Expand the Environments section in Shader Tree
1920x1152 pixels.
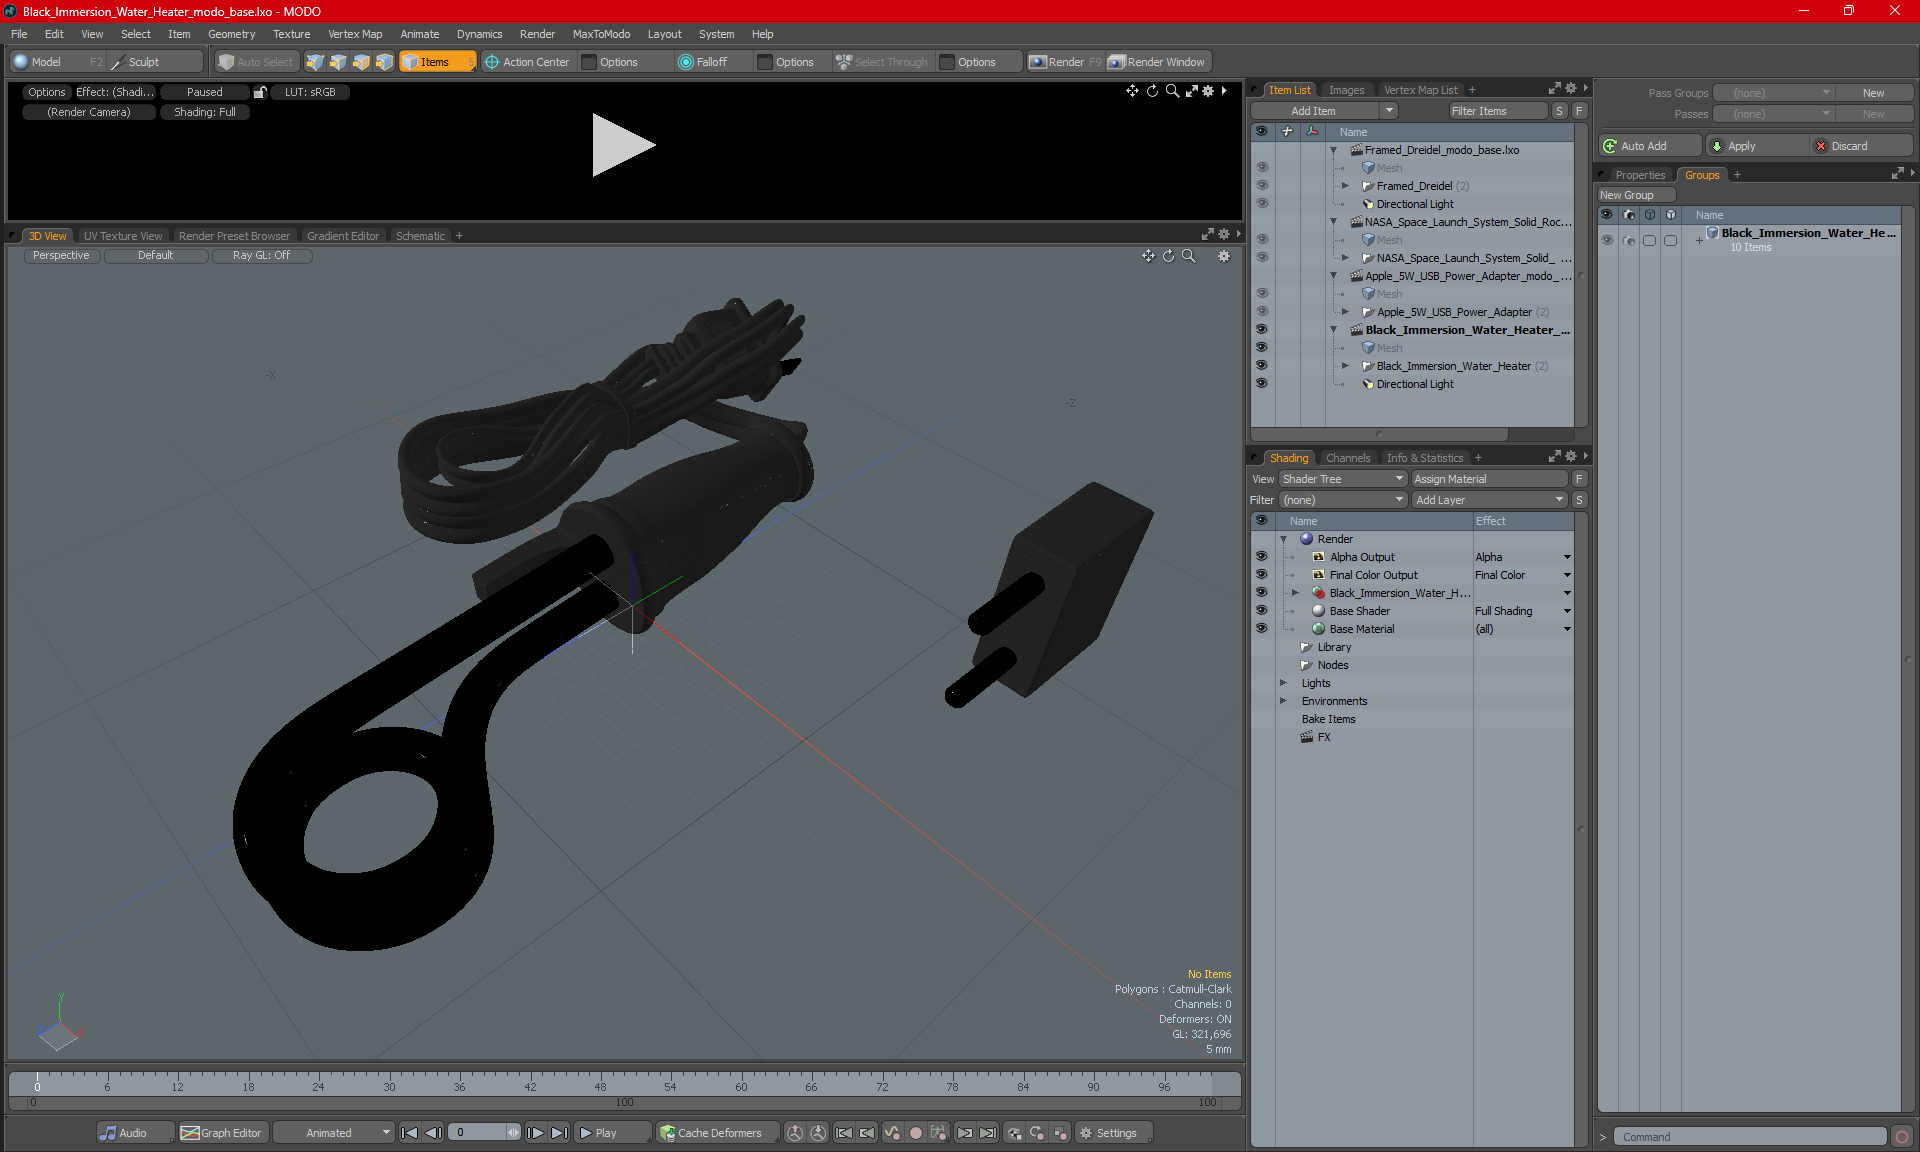pyautogui.click(x=1282, y=701)
